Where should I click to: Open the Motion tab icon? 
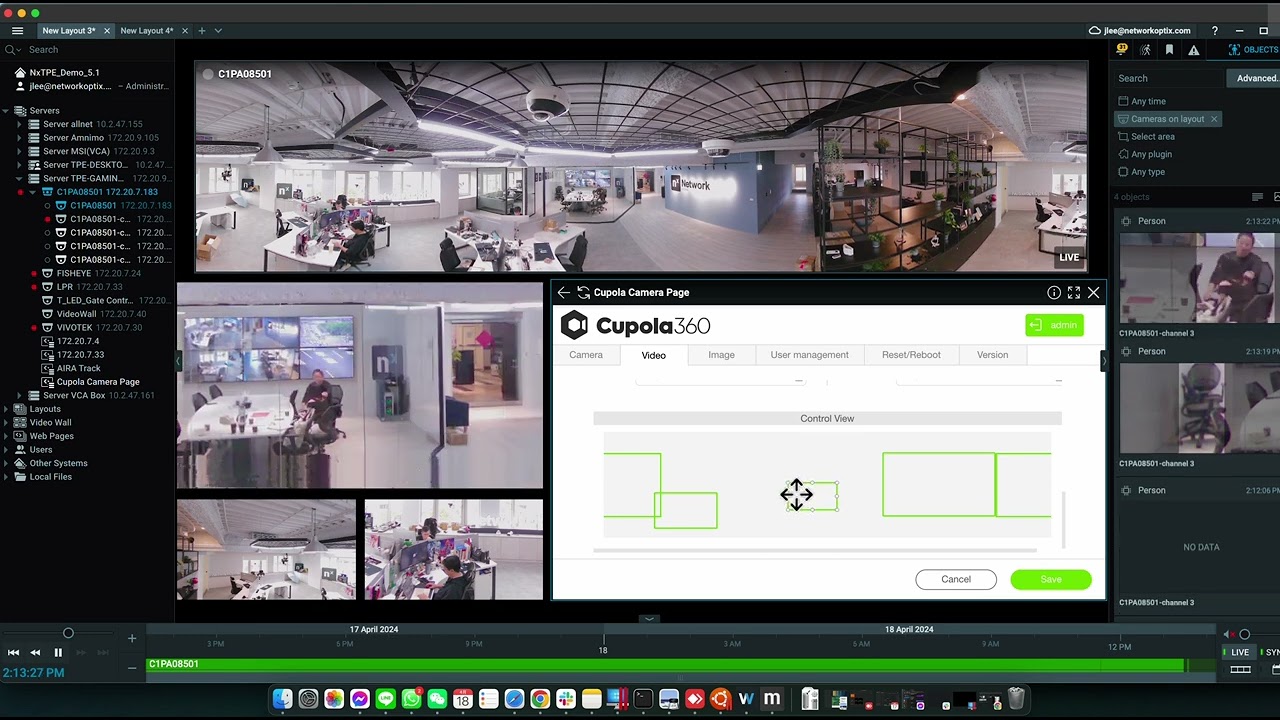[x=1145, y=50]
